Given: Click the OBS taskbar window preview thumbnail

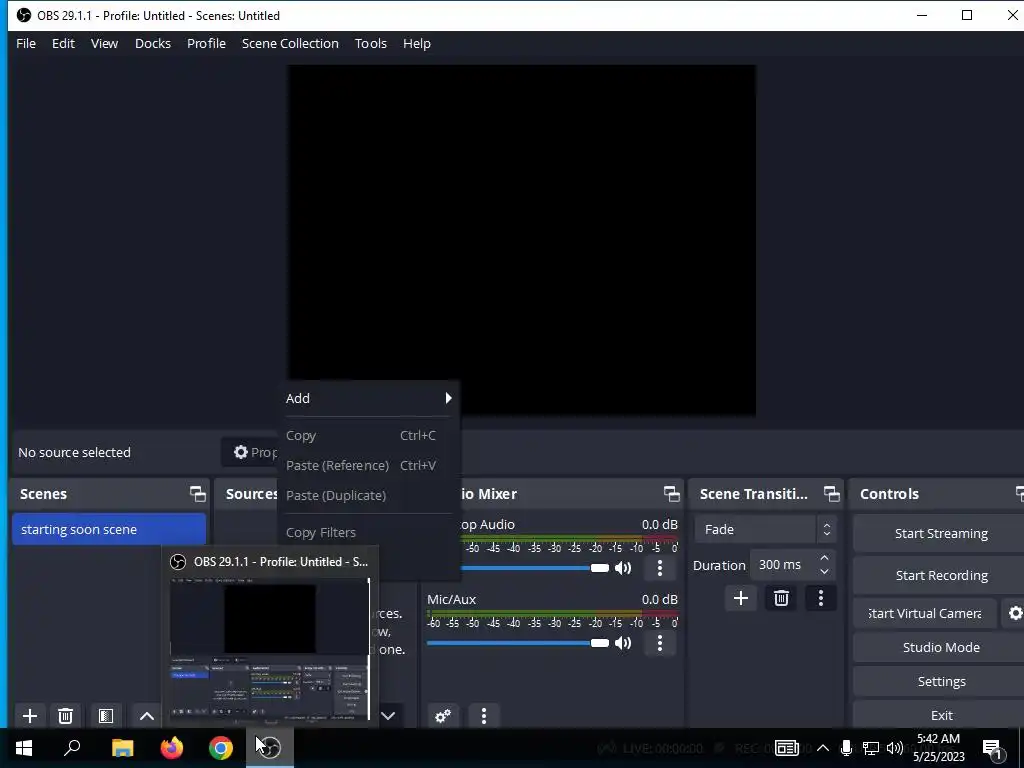Looking at the screenshot, I should click(270, 650).
